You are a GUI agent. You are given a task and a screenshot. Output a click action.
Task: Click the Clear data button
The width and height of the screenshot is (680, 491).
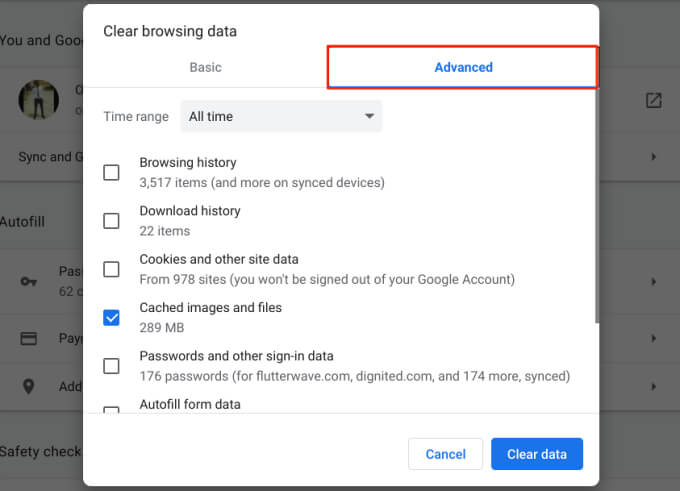click(536, 454)
